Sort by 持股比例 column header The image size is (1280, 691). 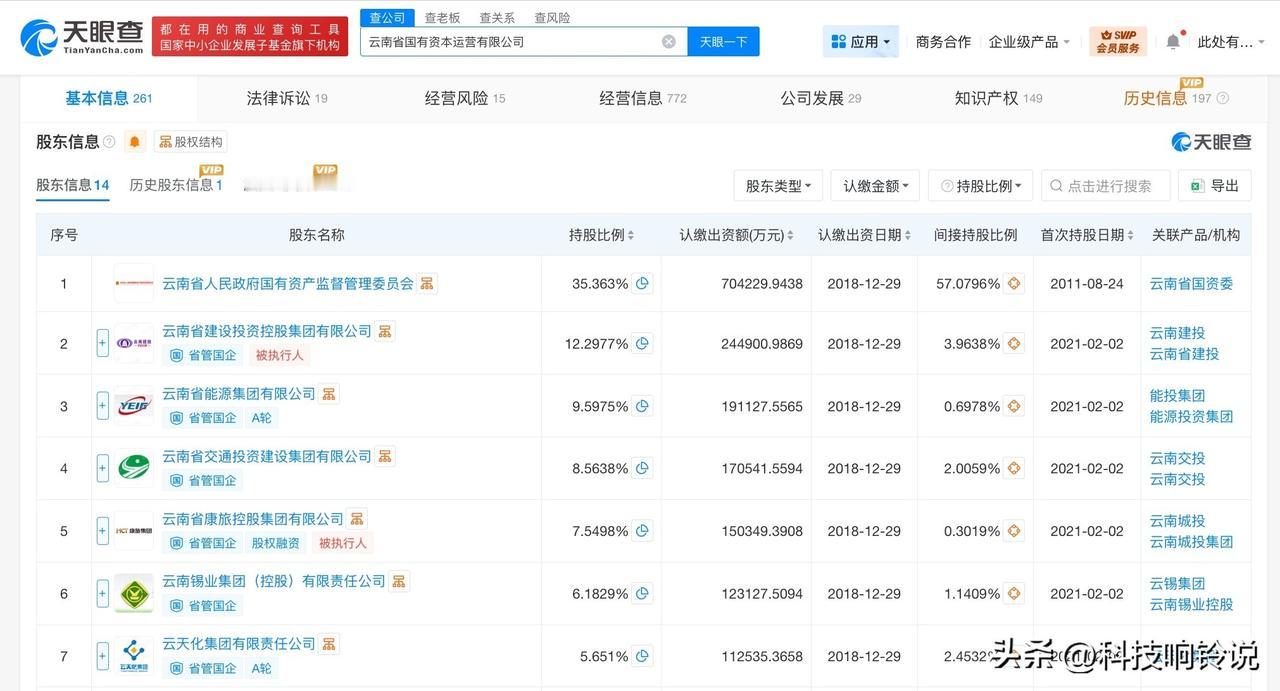pyautogui.click(x=601, y=235)
